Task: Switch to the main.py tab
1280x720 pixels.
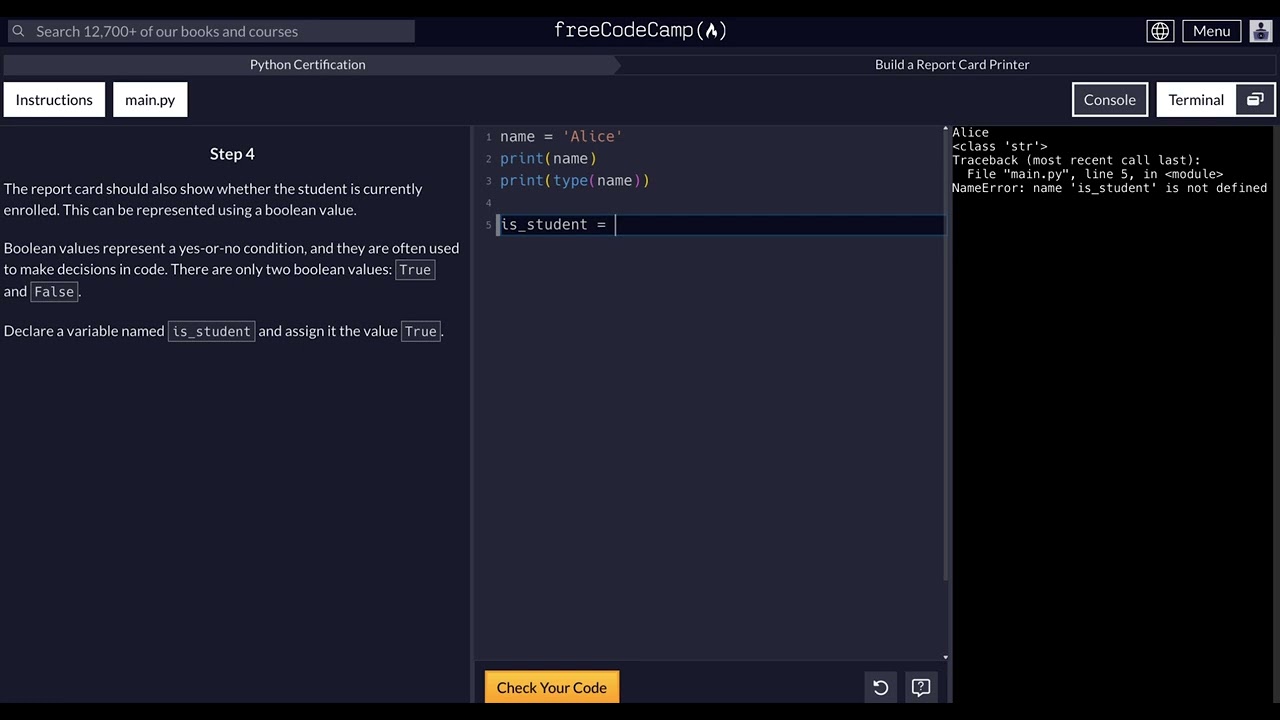Action: click(150, 100)
